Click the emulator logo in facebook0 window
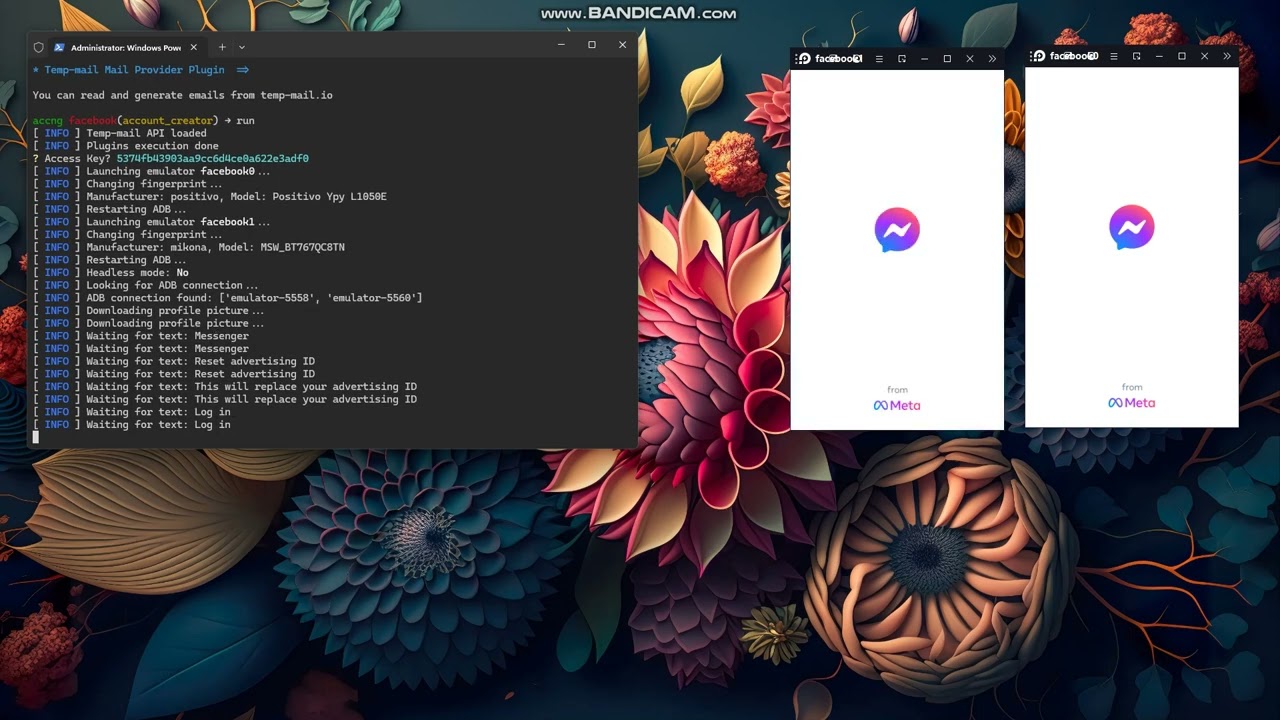Image resolution: width=1280 pixels, height=720 pixels. (1038, 56)
